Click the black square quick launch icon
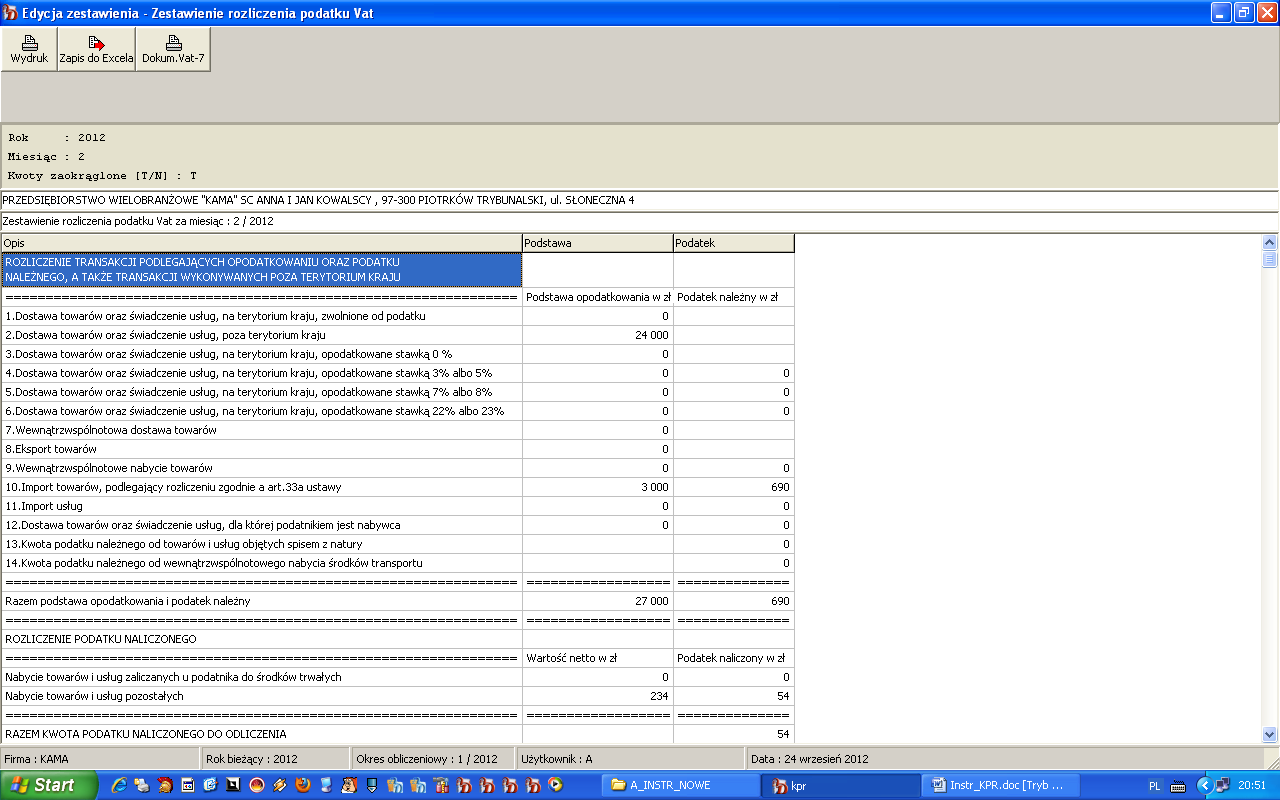 point(233,785)
